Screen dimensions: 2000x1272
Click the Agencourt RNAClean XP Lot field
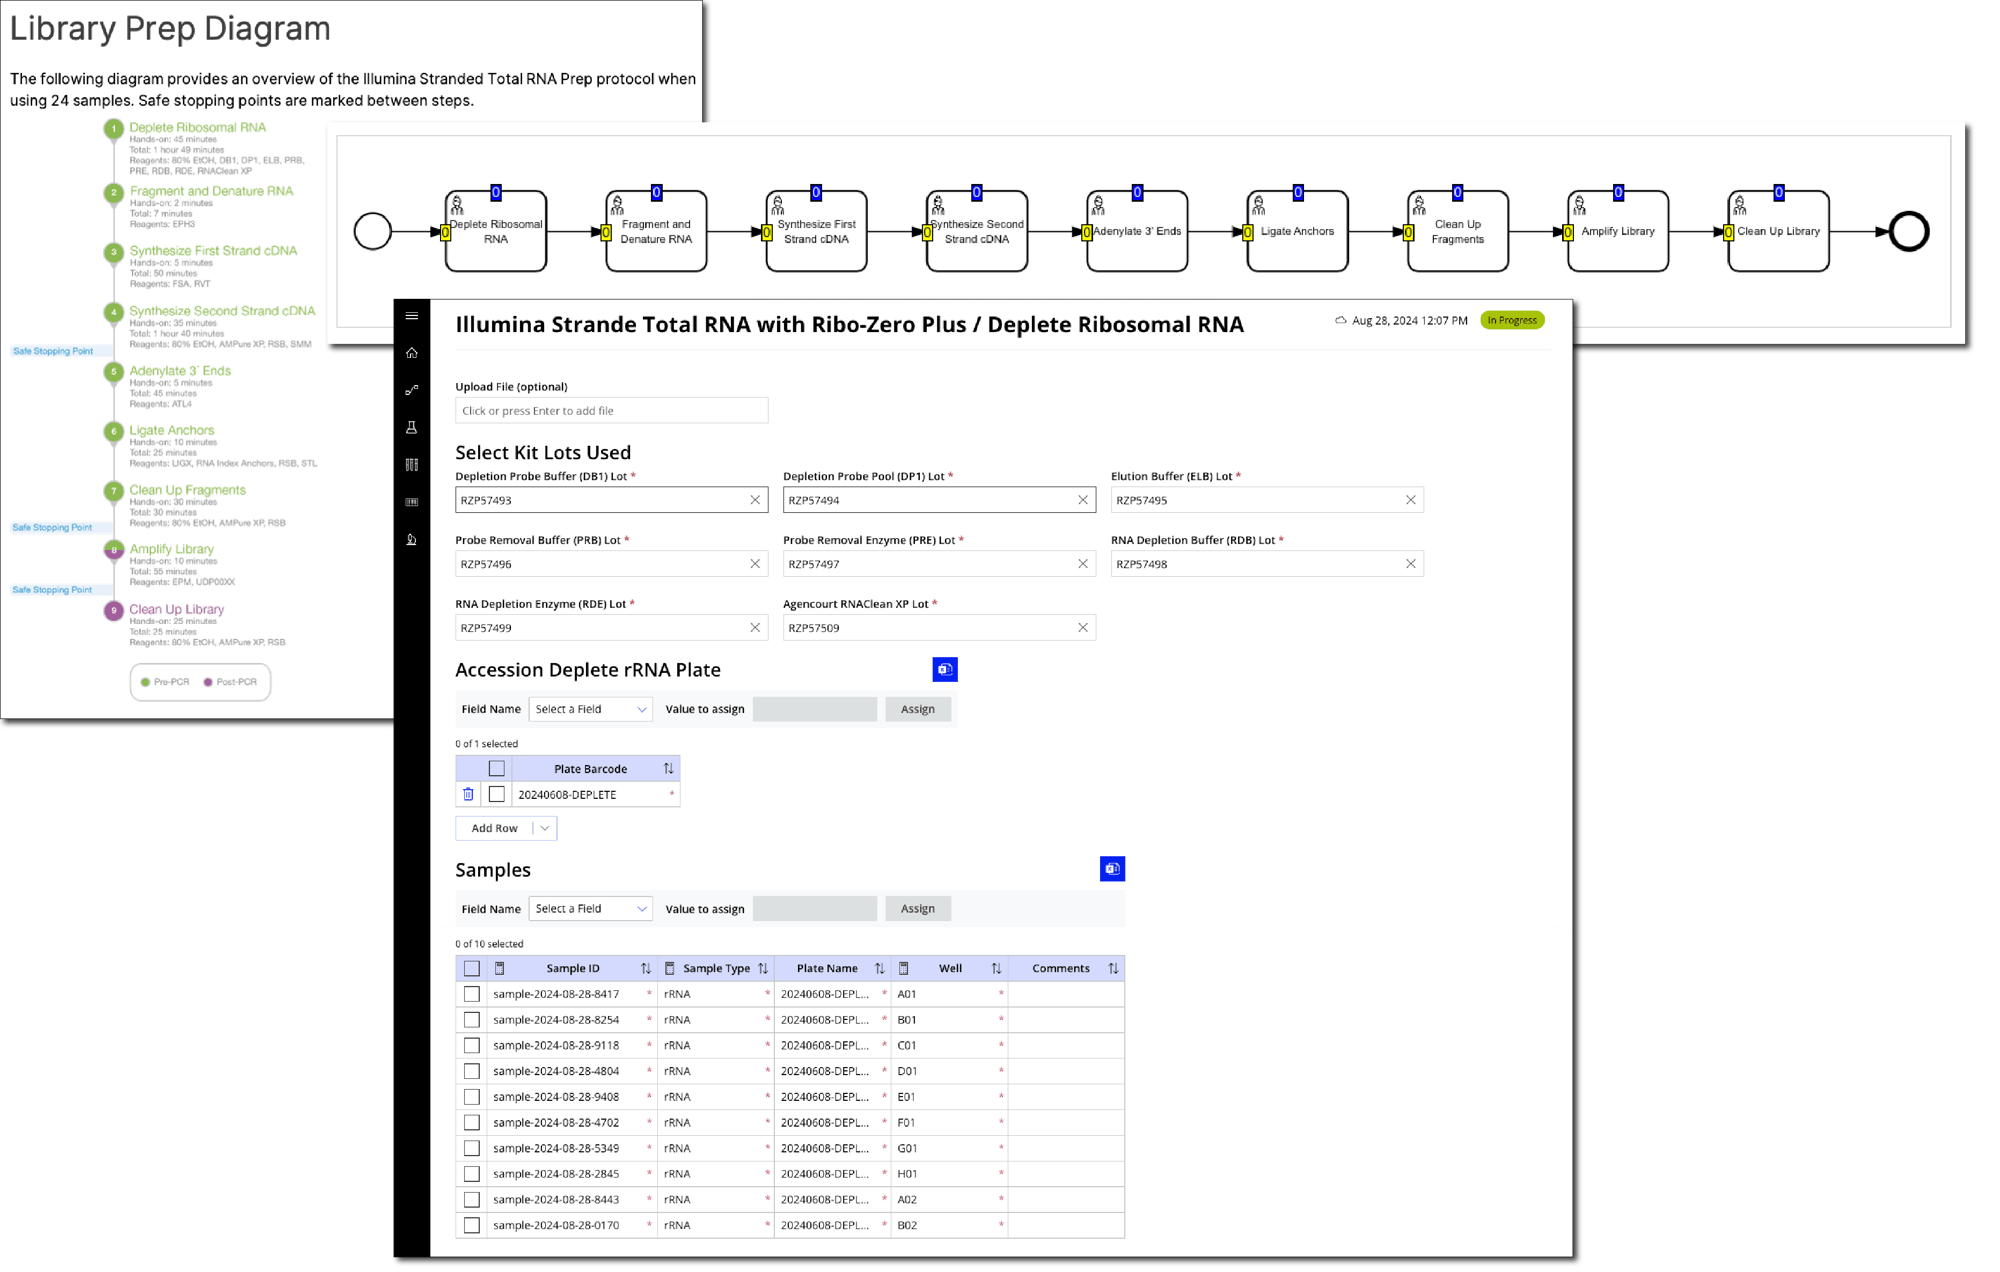(x=939, y=628)
